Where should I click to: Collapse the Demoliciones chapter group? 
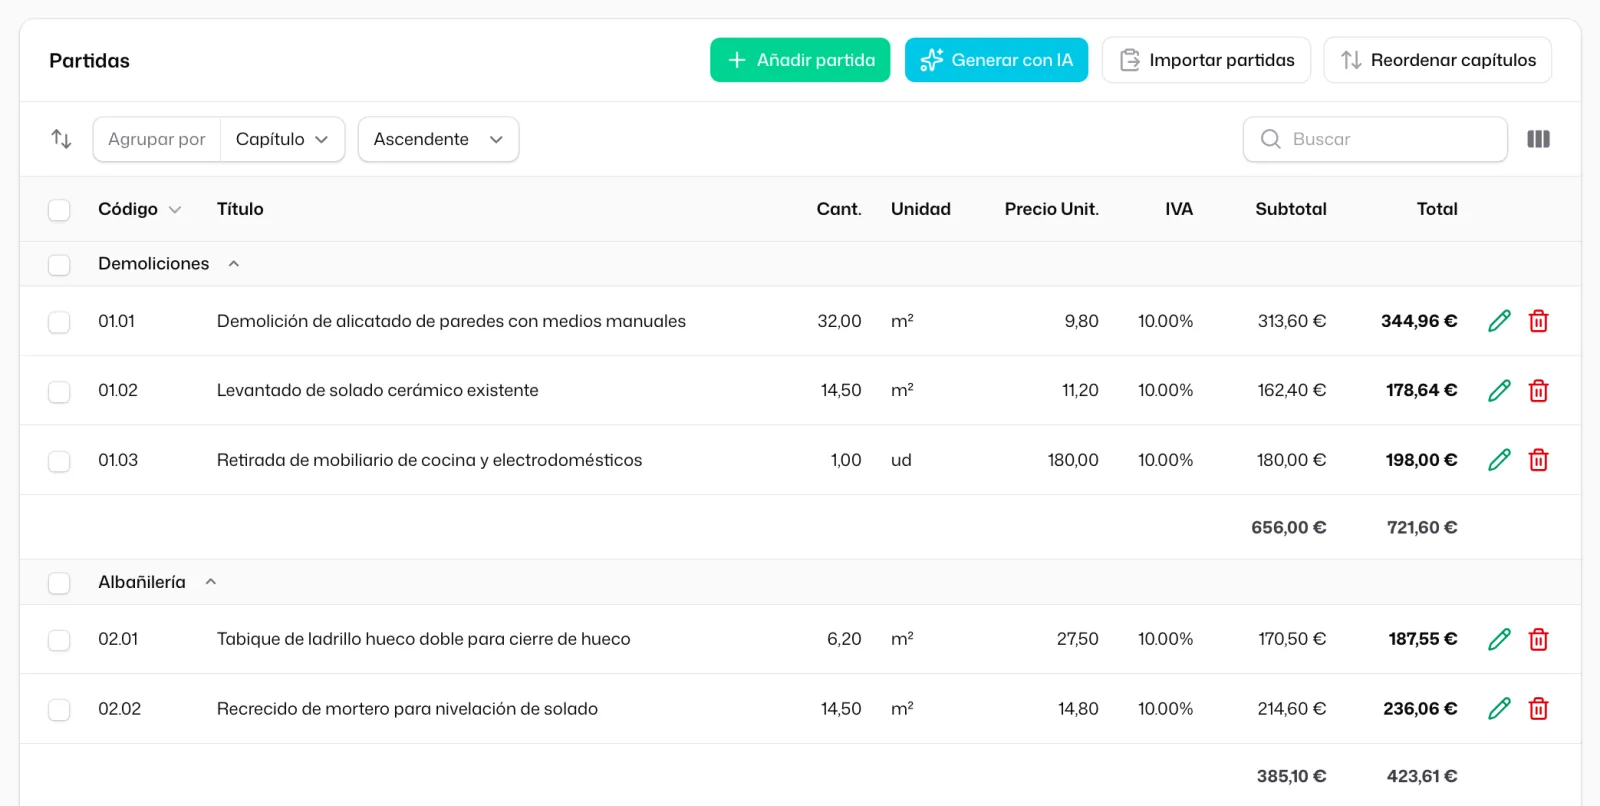pyautogui.click(x=234, y=264)
